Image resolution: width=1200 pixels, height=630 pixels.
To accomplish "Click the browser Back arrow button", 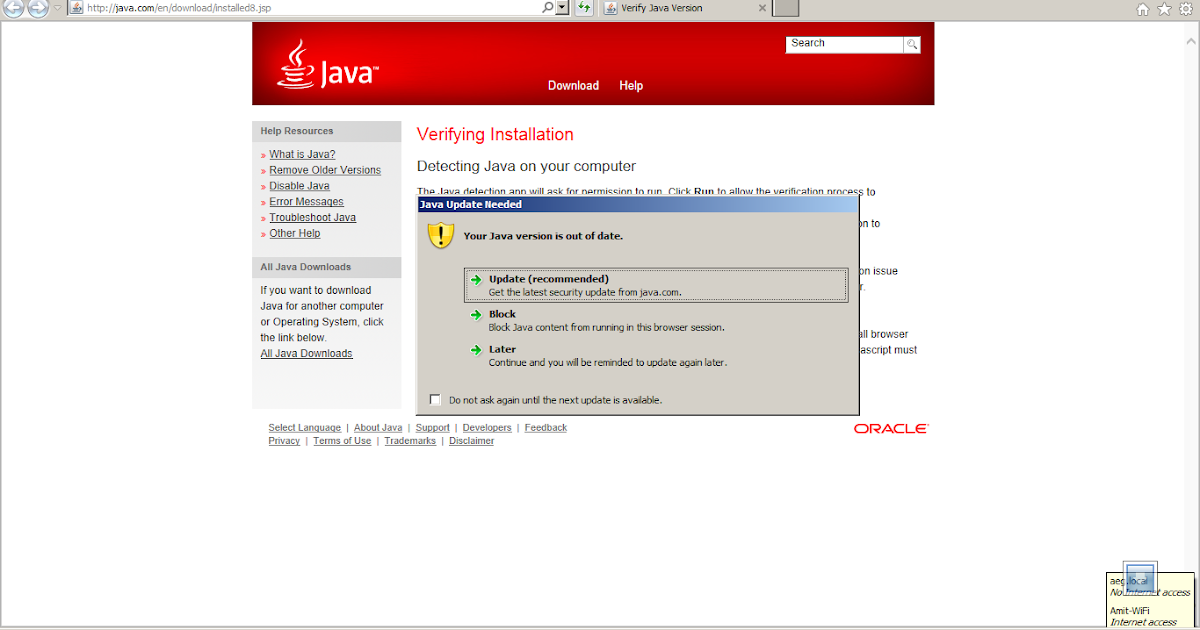I will pos(14,8).
